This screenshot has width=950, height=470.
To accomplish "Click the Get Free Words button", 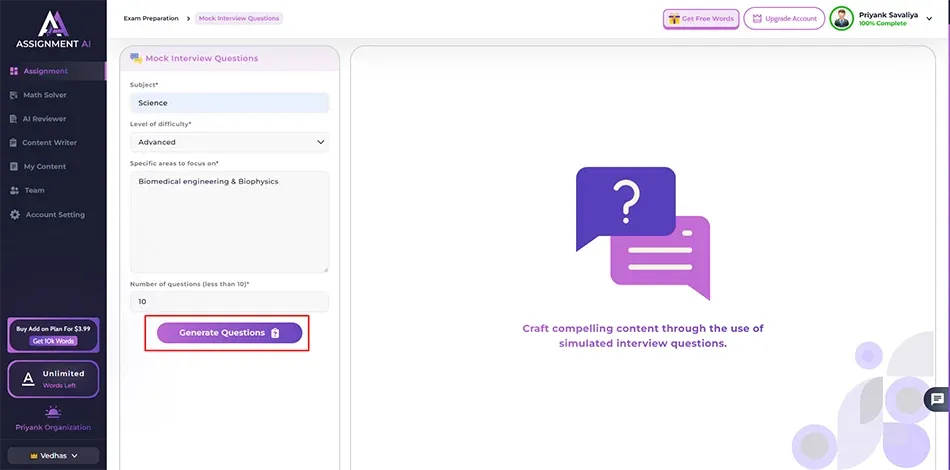I will click(701, 18).
